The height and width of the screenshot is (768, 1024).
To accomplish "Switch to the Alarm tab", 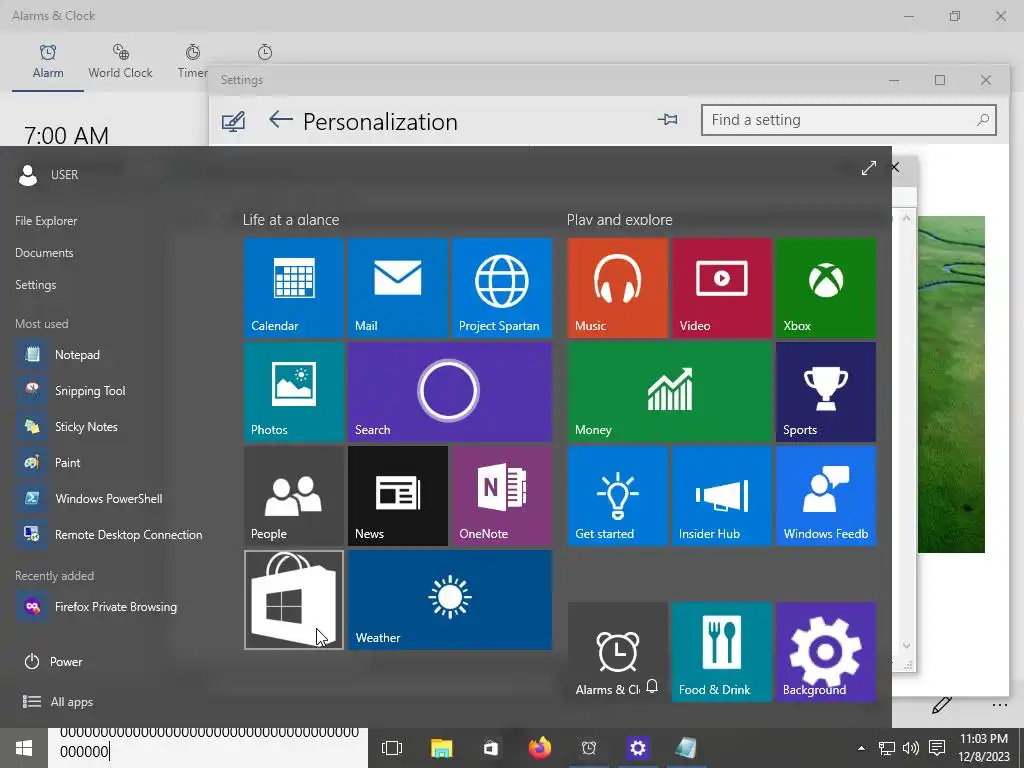I will 48,62.
